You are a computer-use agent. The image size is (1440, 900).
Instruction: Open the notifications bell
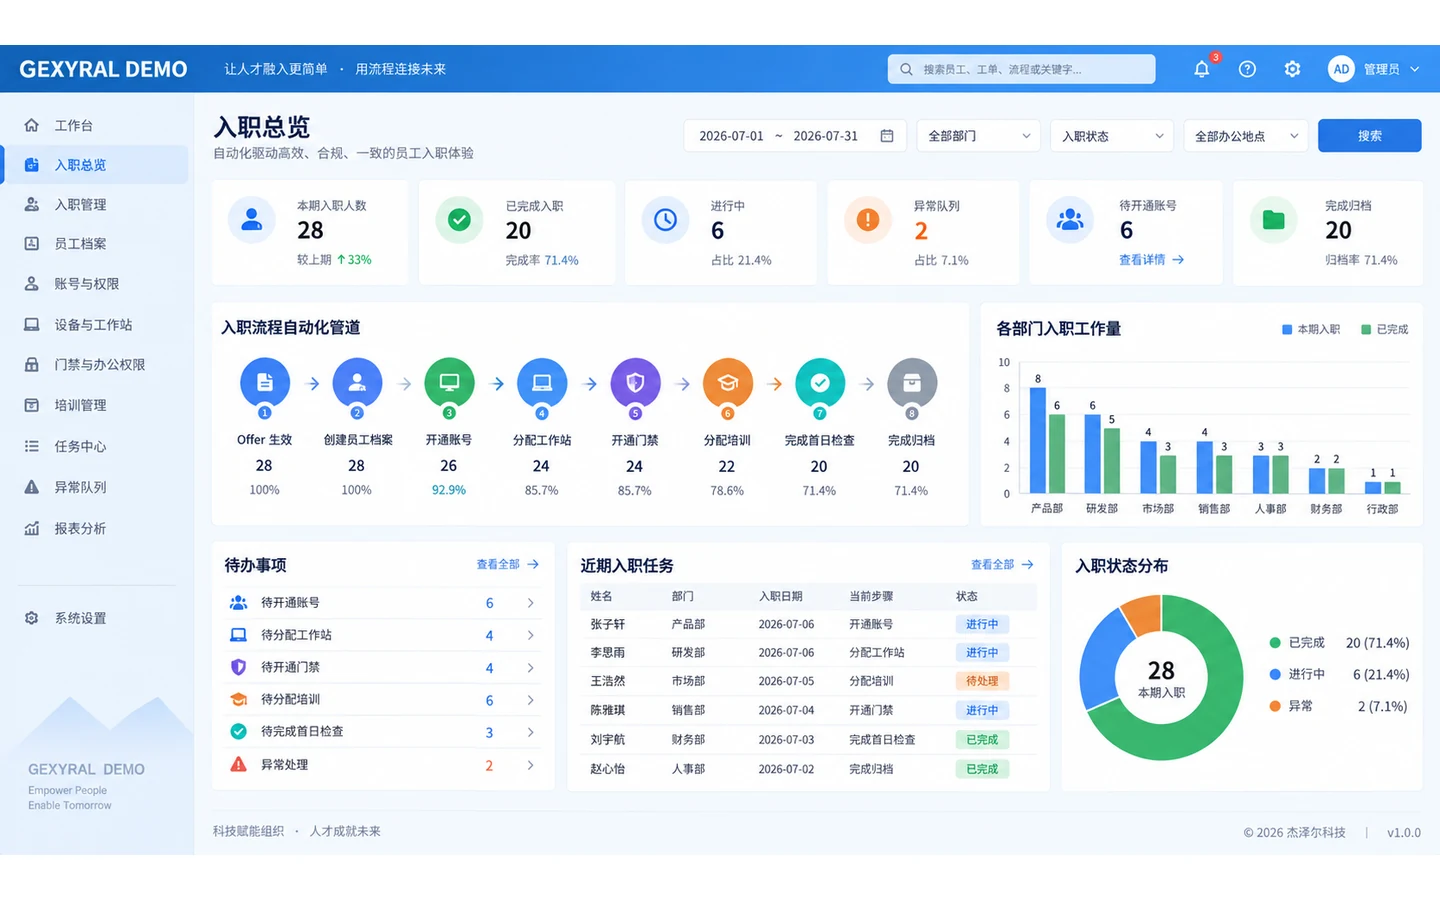[1202, 69]
